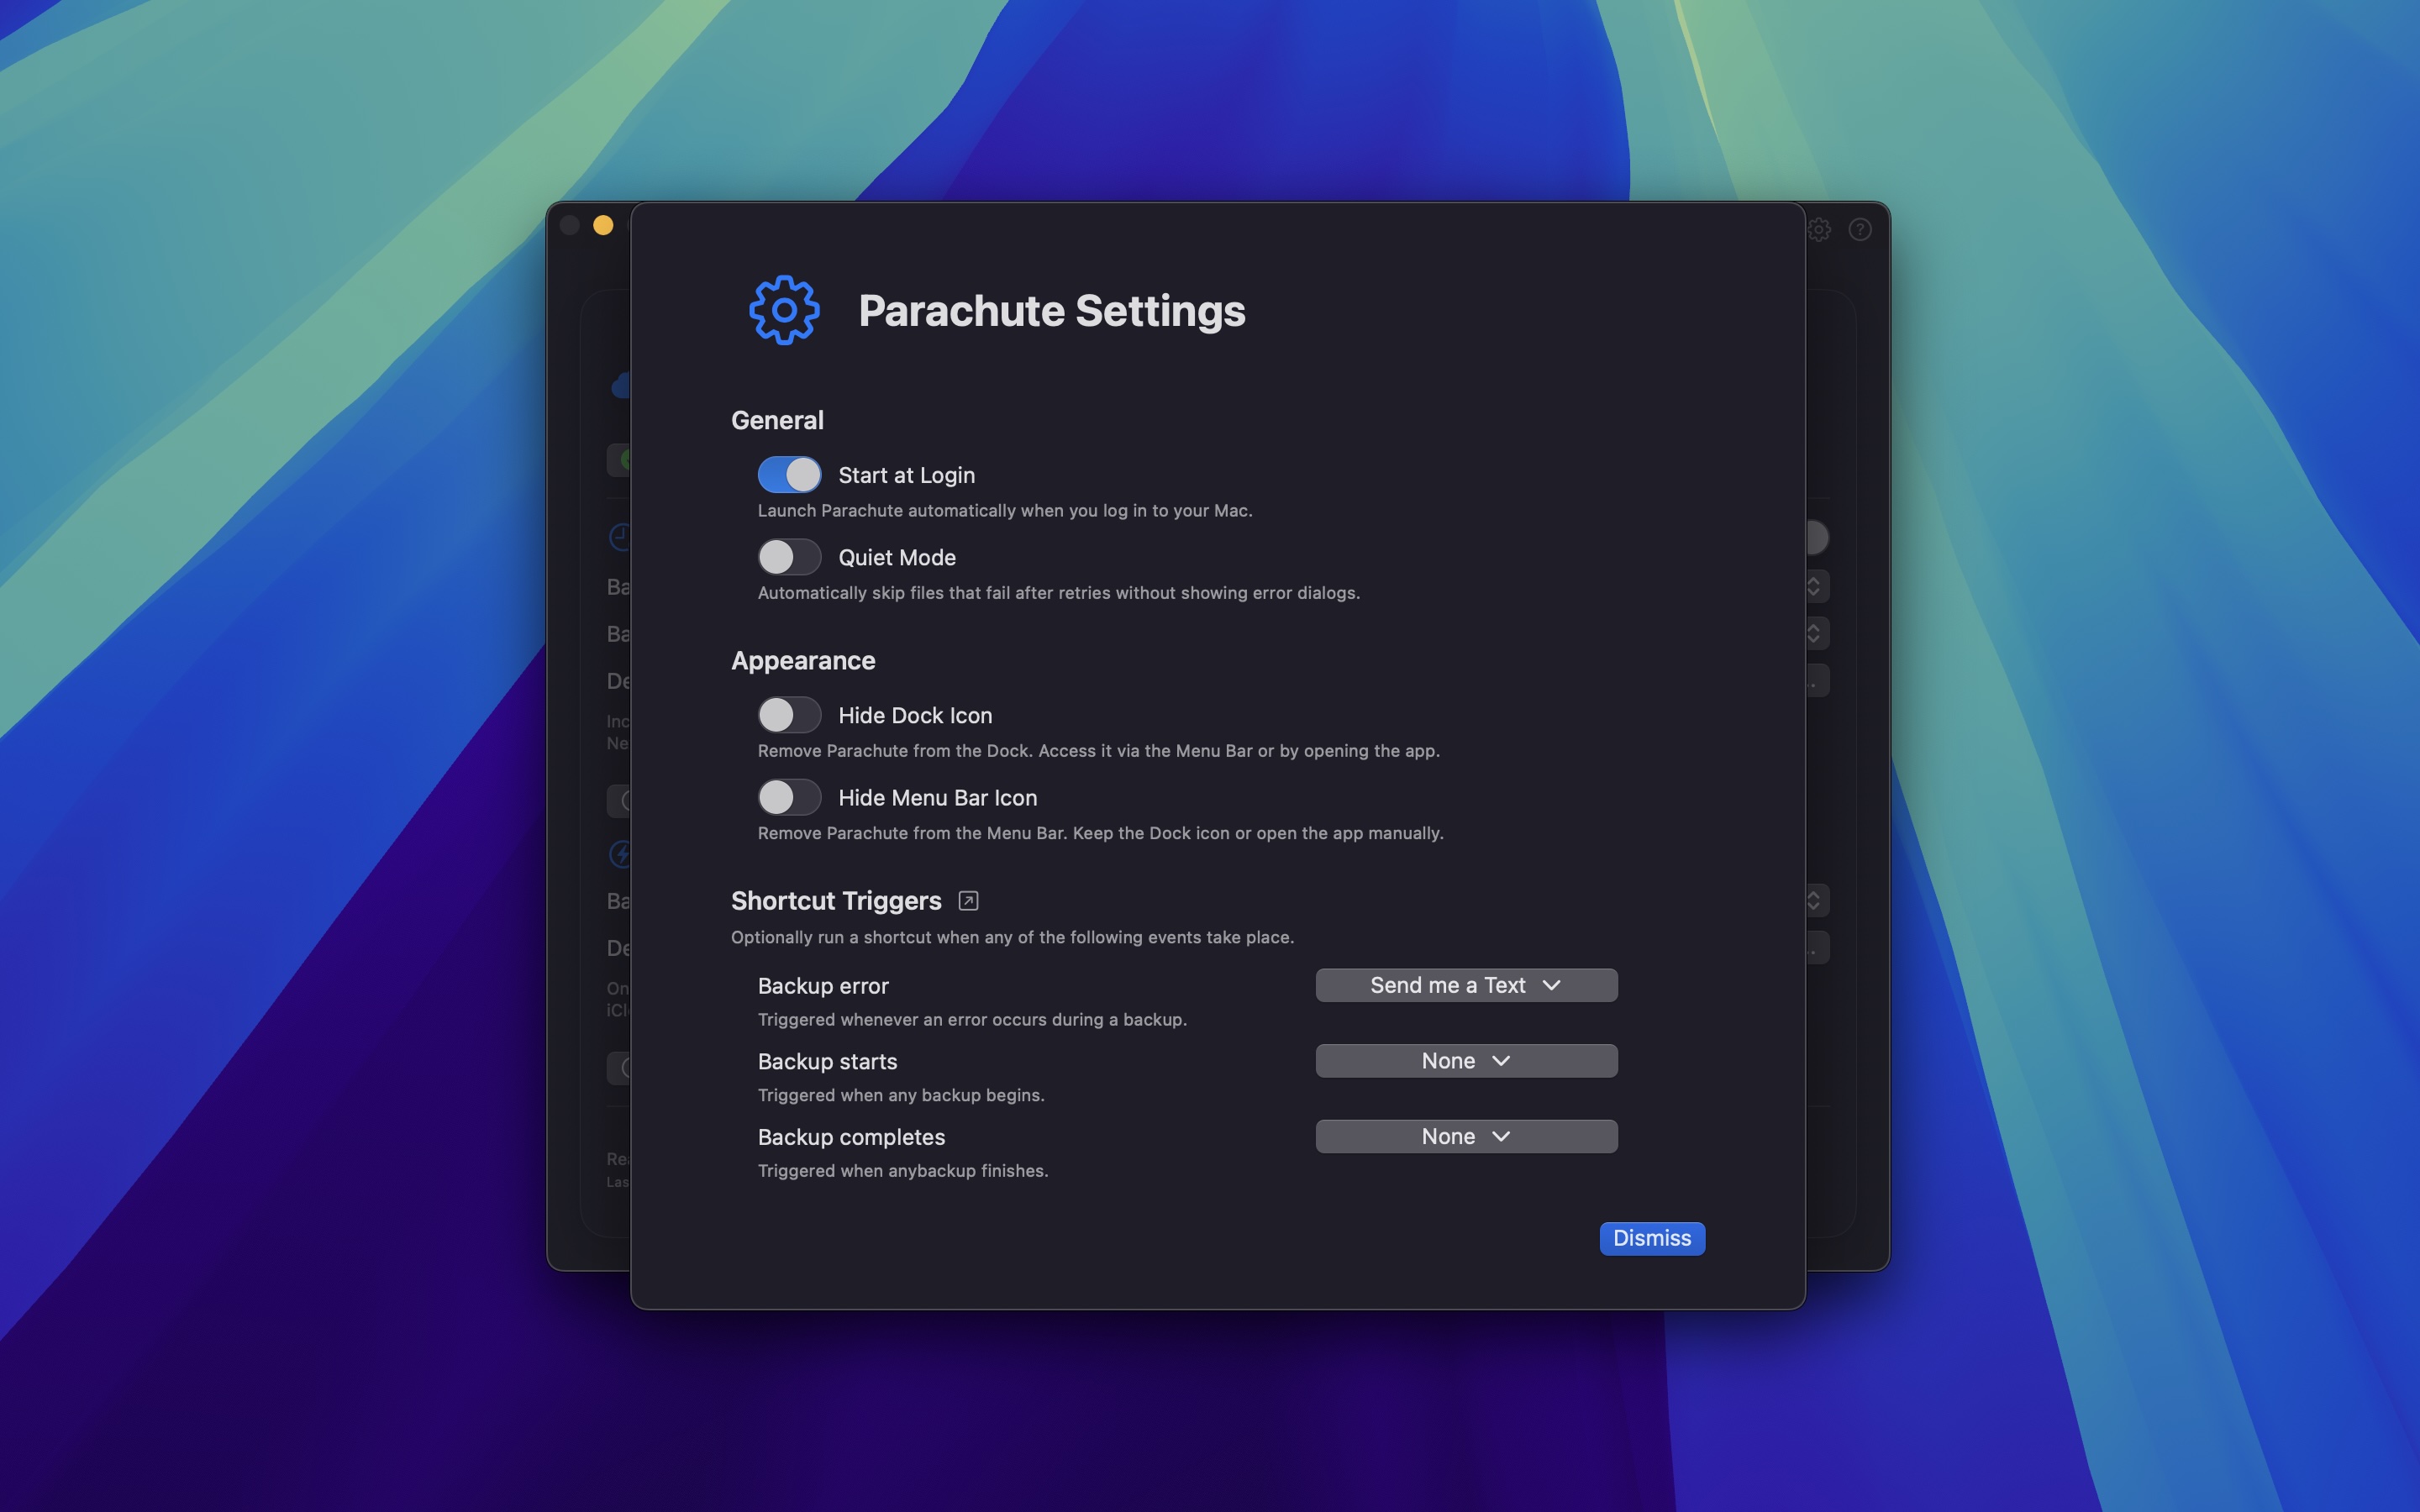Click the half-hidden toggle knob at right edge

pyautogui.click(x=1818, y=538)
